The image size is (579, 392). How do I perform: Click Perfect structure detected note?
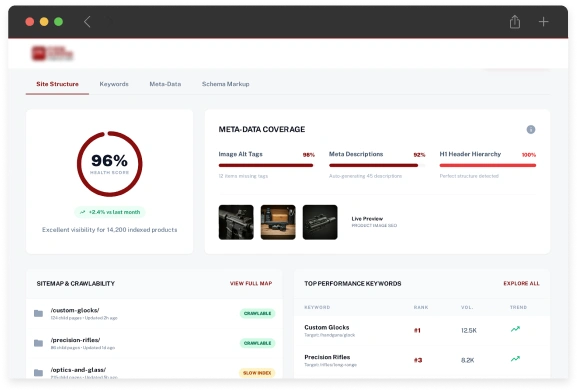(x=469, y=176)
